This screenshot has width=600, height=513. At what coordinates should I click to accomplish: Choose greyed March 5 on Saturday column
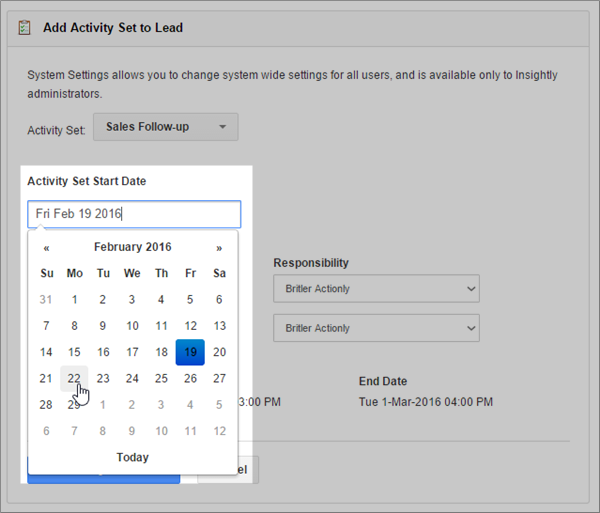pyautogui.click(x=219, y=405)
